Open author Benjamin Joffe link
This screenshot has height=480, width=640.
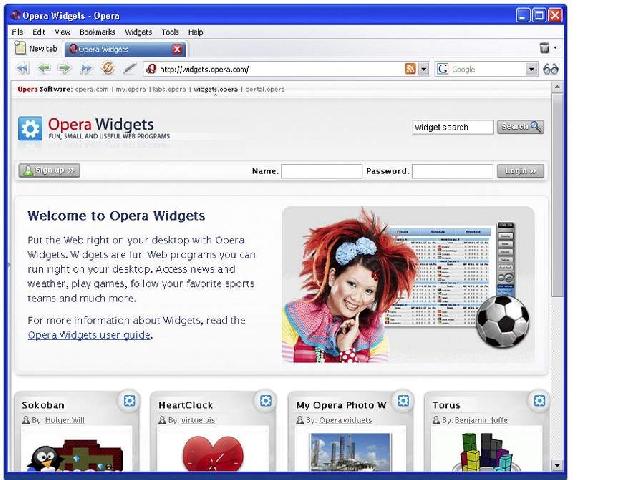click(481, 420)
